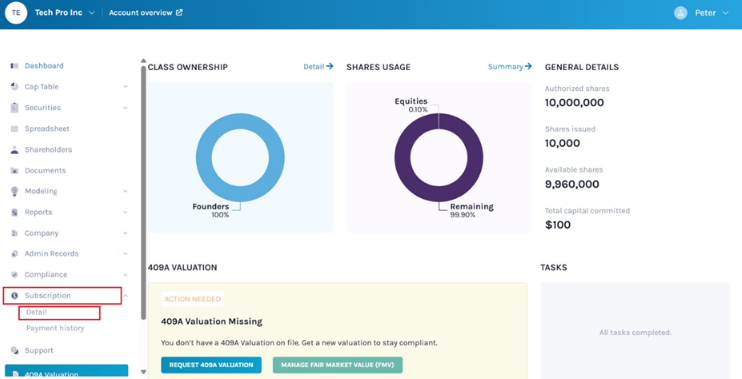
Task: Click the Support chat icon
Action: pos(15,351)
